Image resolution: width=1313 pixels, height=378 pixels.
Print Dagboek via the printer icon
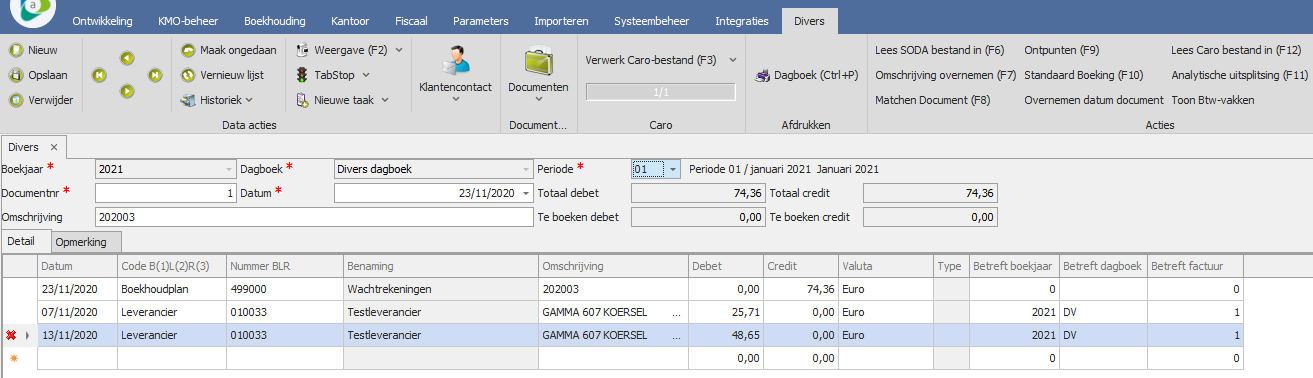(763, 74)
